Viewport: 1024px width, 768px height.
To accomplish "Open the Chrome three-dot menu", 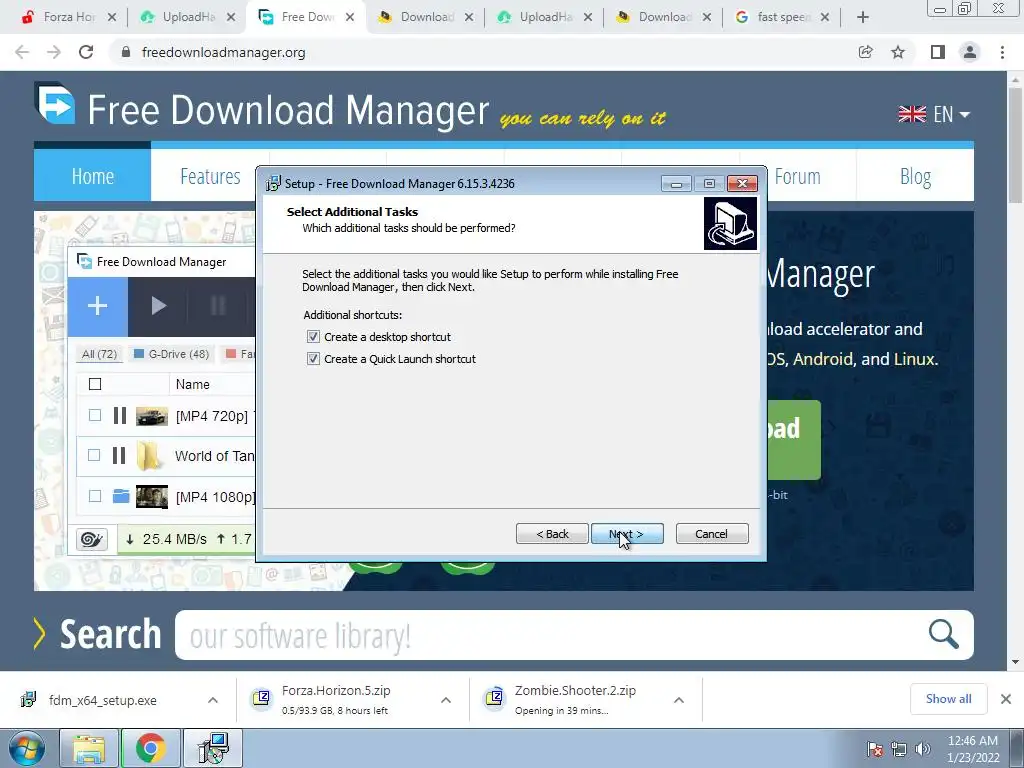I will pyautogui.click(x=1002, y=52).
